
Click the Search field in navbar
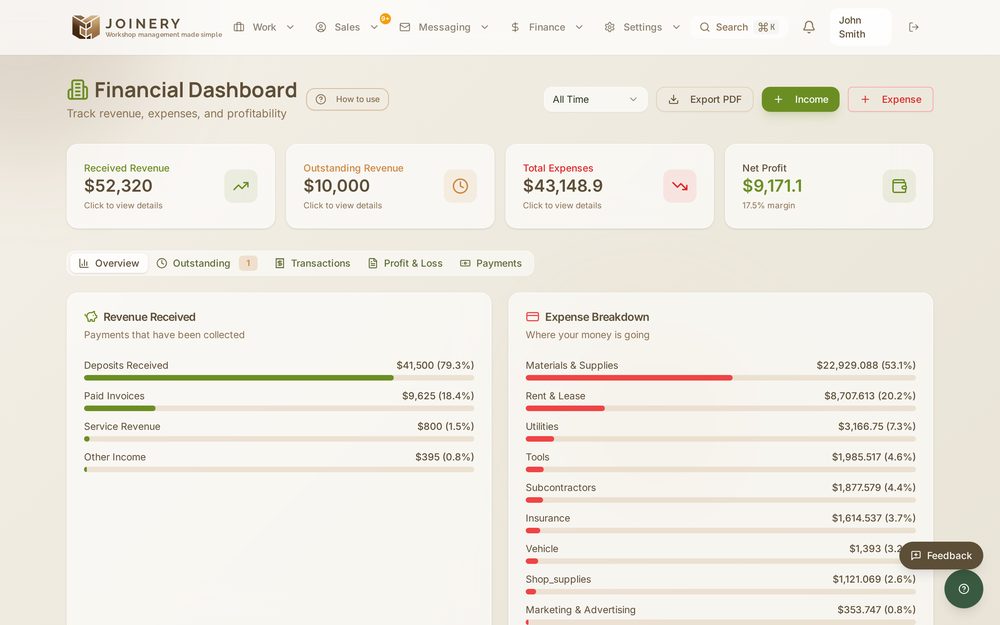[739, 27]
